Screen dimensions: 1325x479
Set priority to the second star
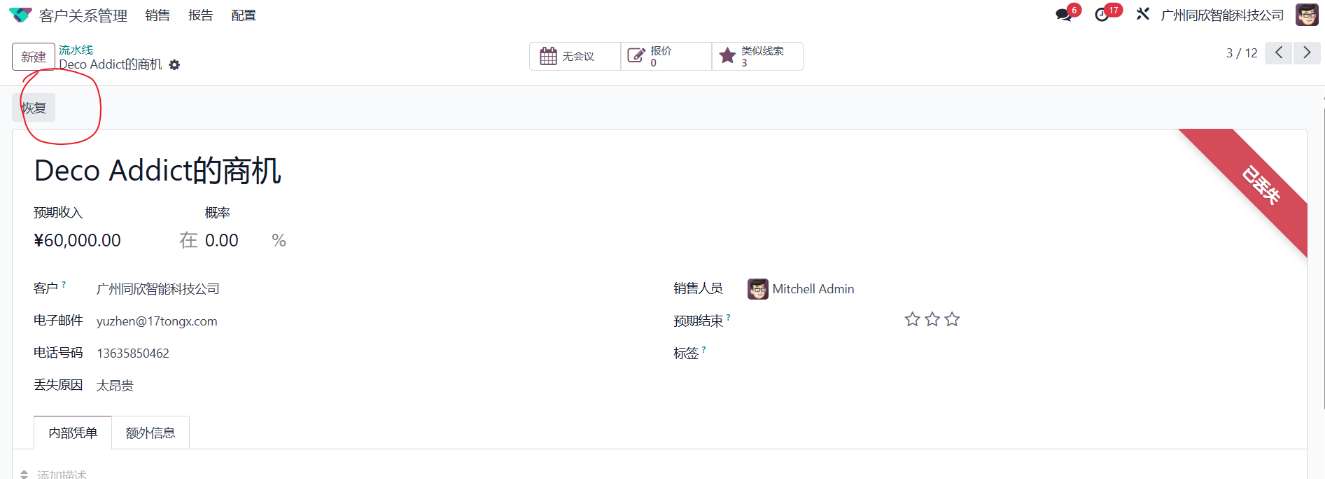(x=932, y=319)
